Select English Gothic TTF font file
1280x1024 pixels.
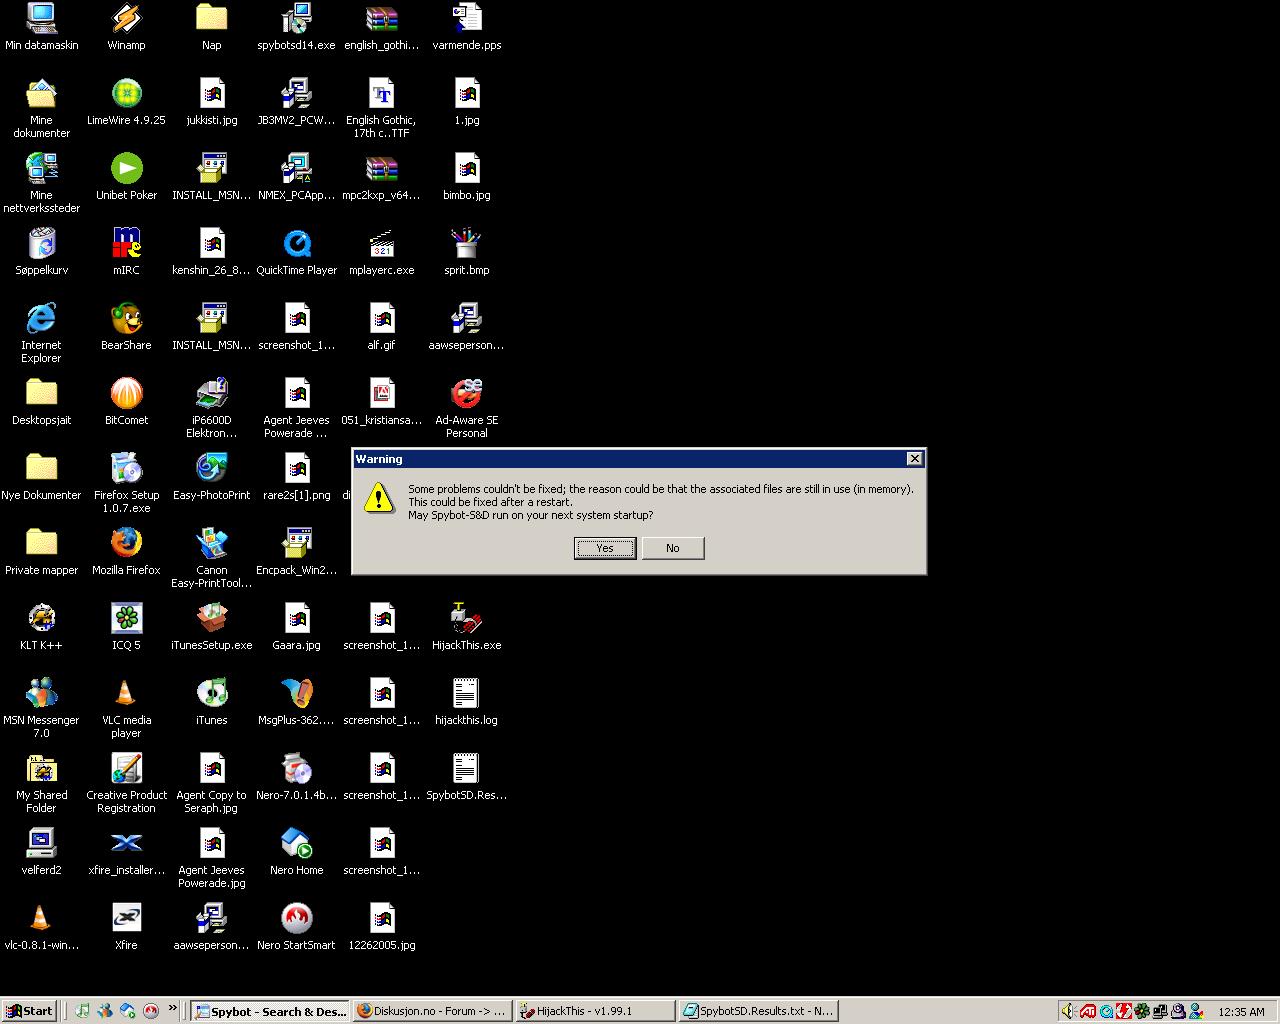tap(381, 108)
